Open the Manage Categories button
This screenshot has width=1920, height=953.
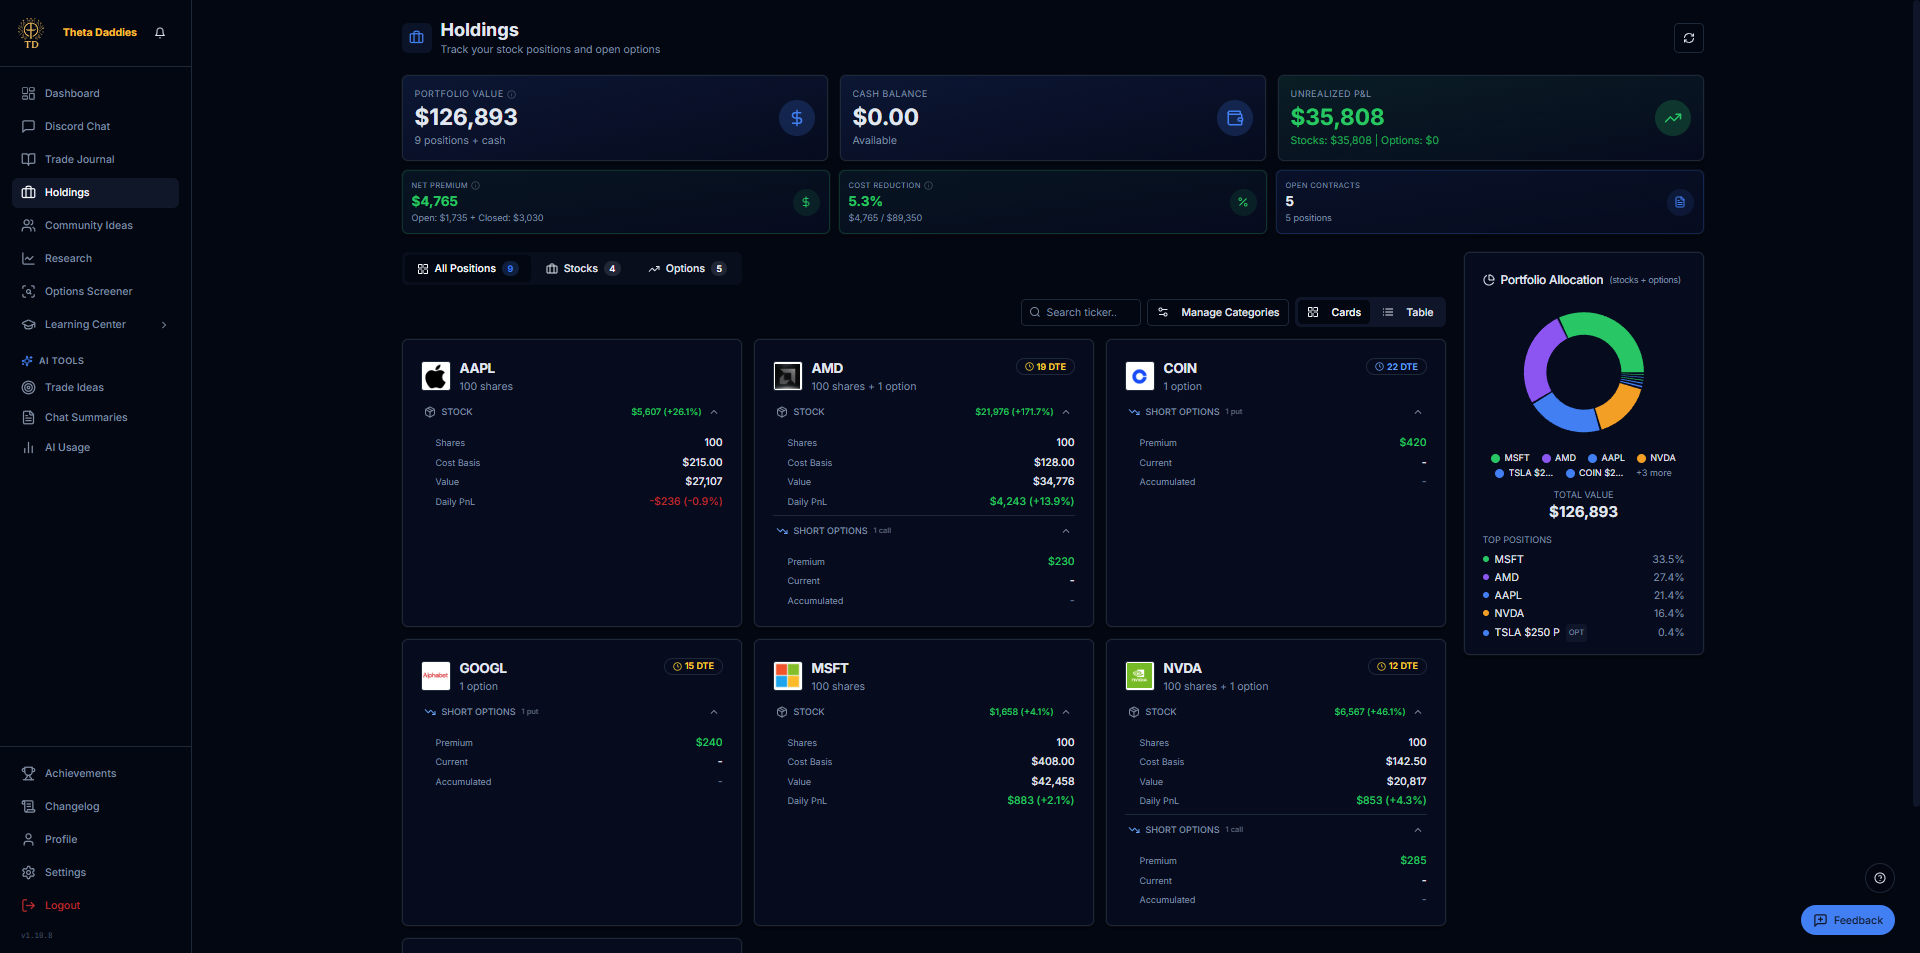click(1218, 312)
